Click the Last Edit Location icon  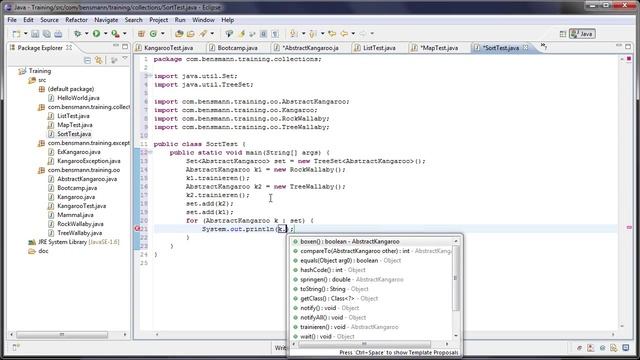(x=332, y=34)
